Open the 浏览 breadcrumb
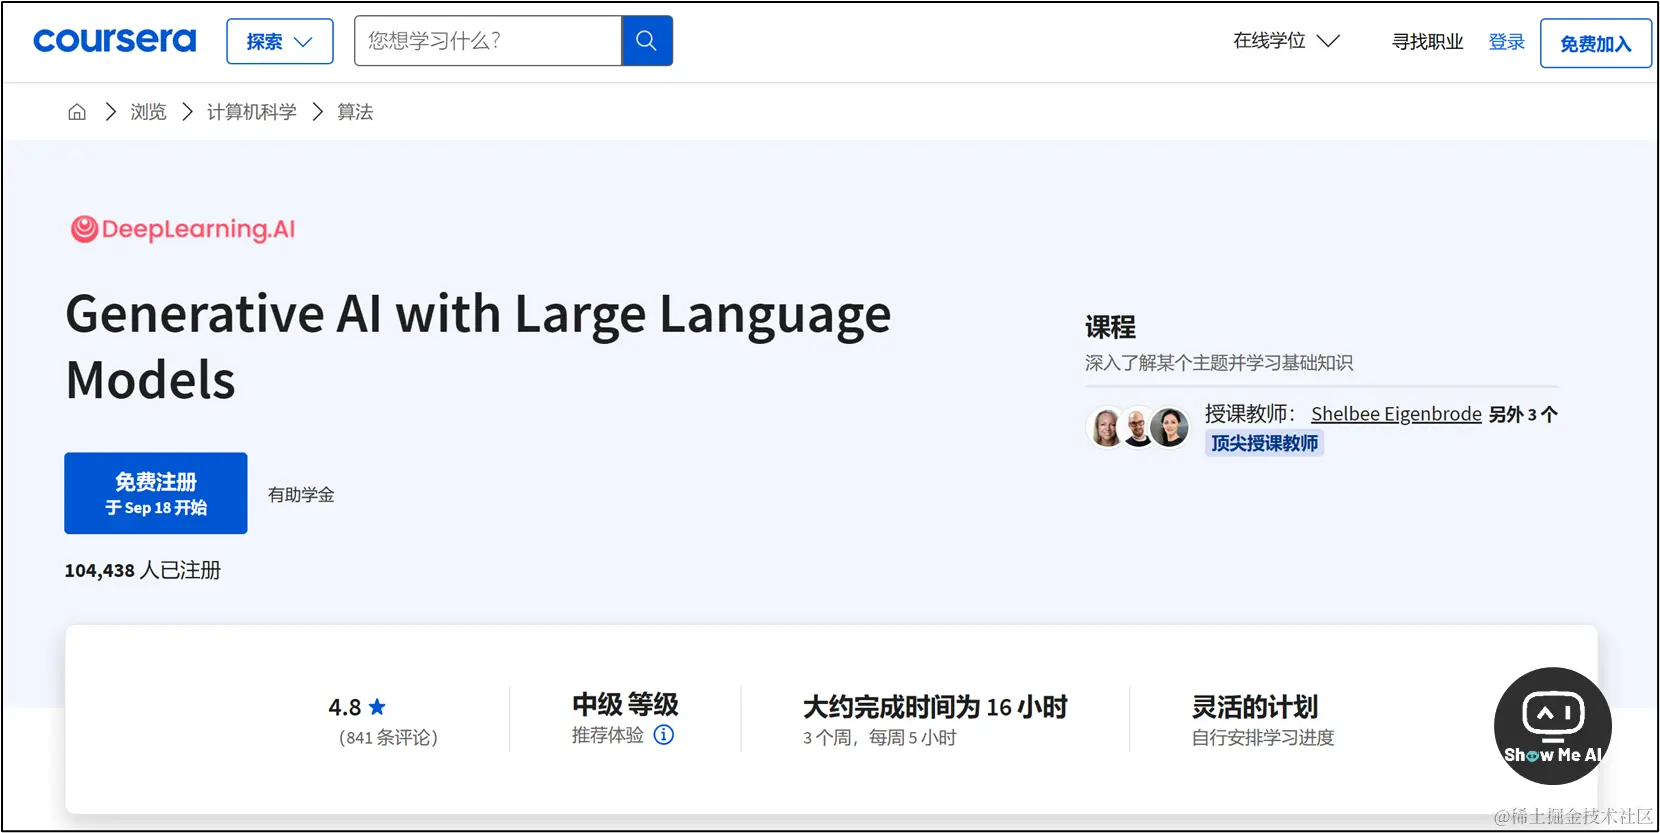The height and width of the screenshot is (833, 1660). point(148,112)
